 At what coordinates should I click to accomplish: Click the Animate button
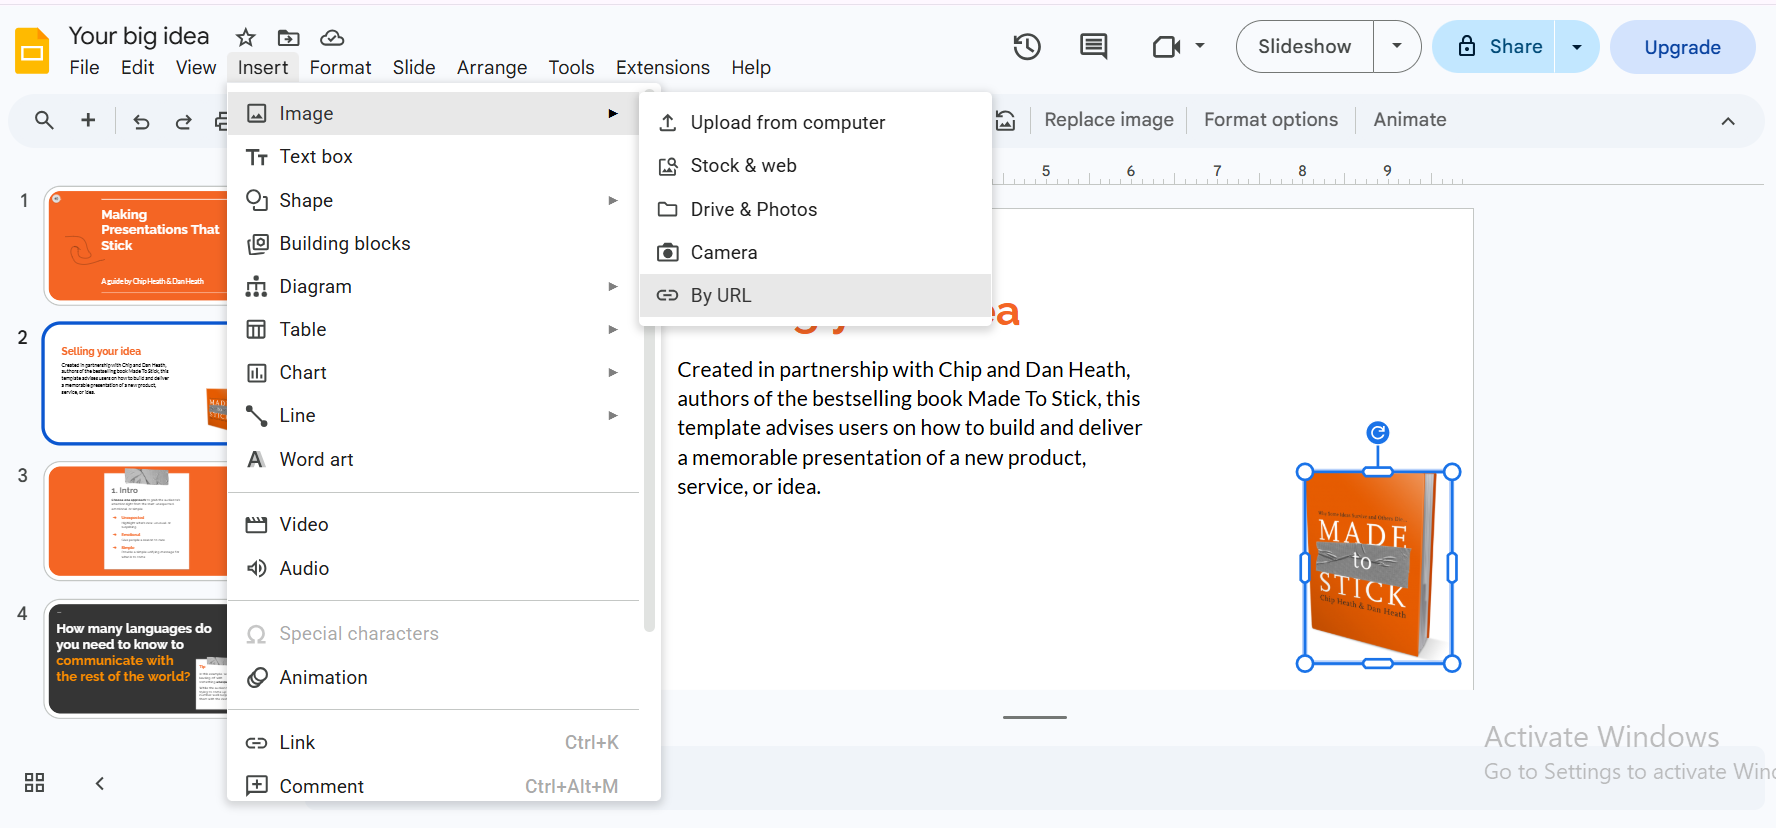click(x=1410, y=120)
